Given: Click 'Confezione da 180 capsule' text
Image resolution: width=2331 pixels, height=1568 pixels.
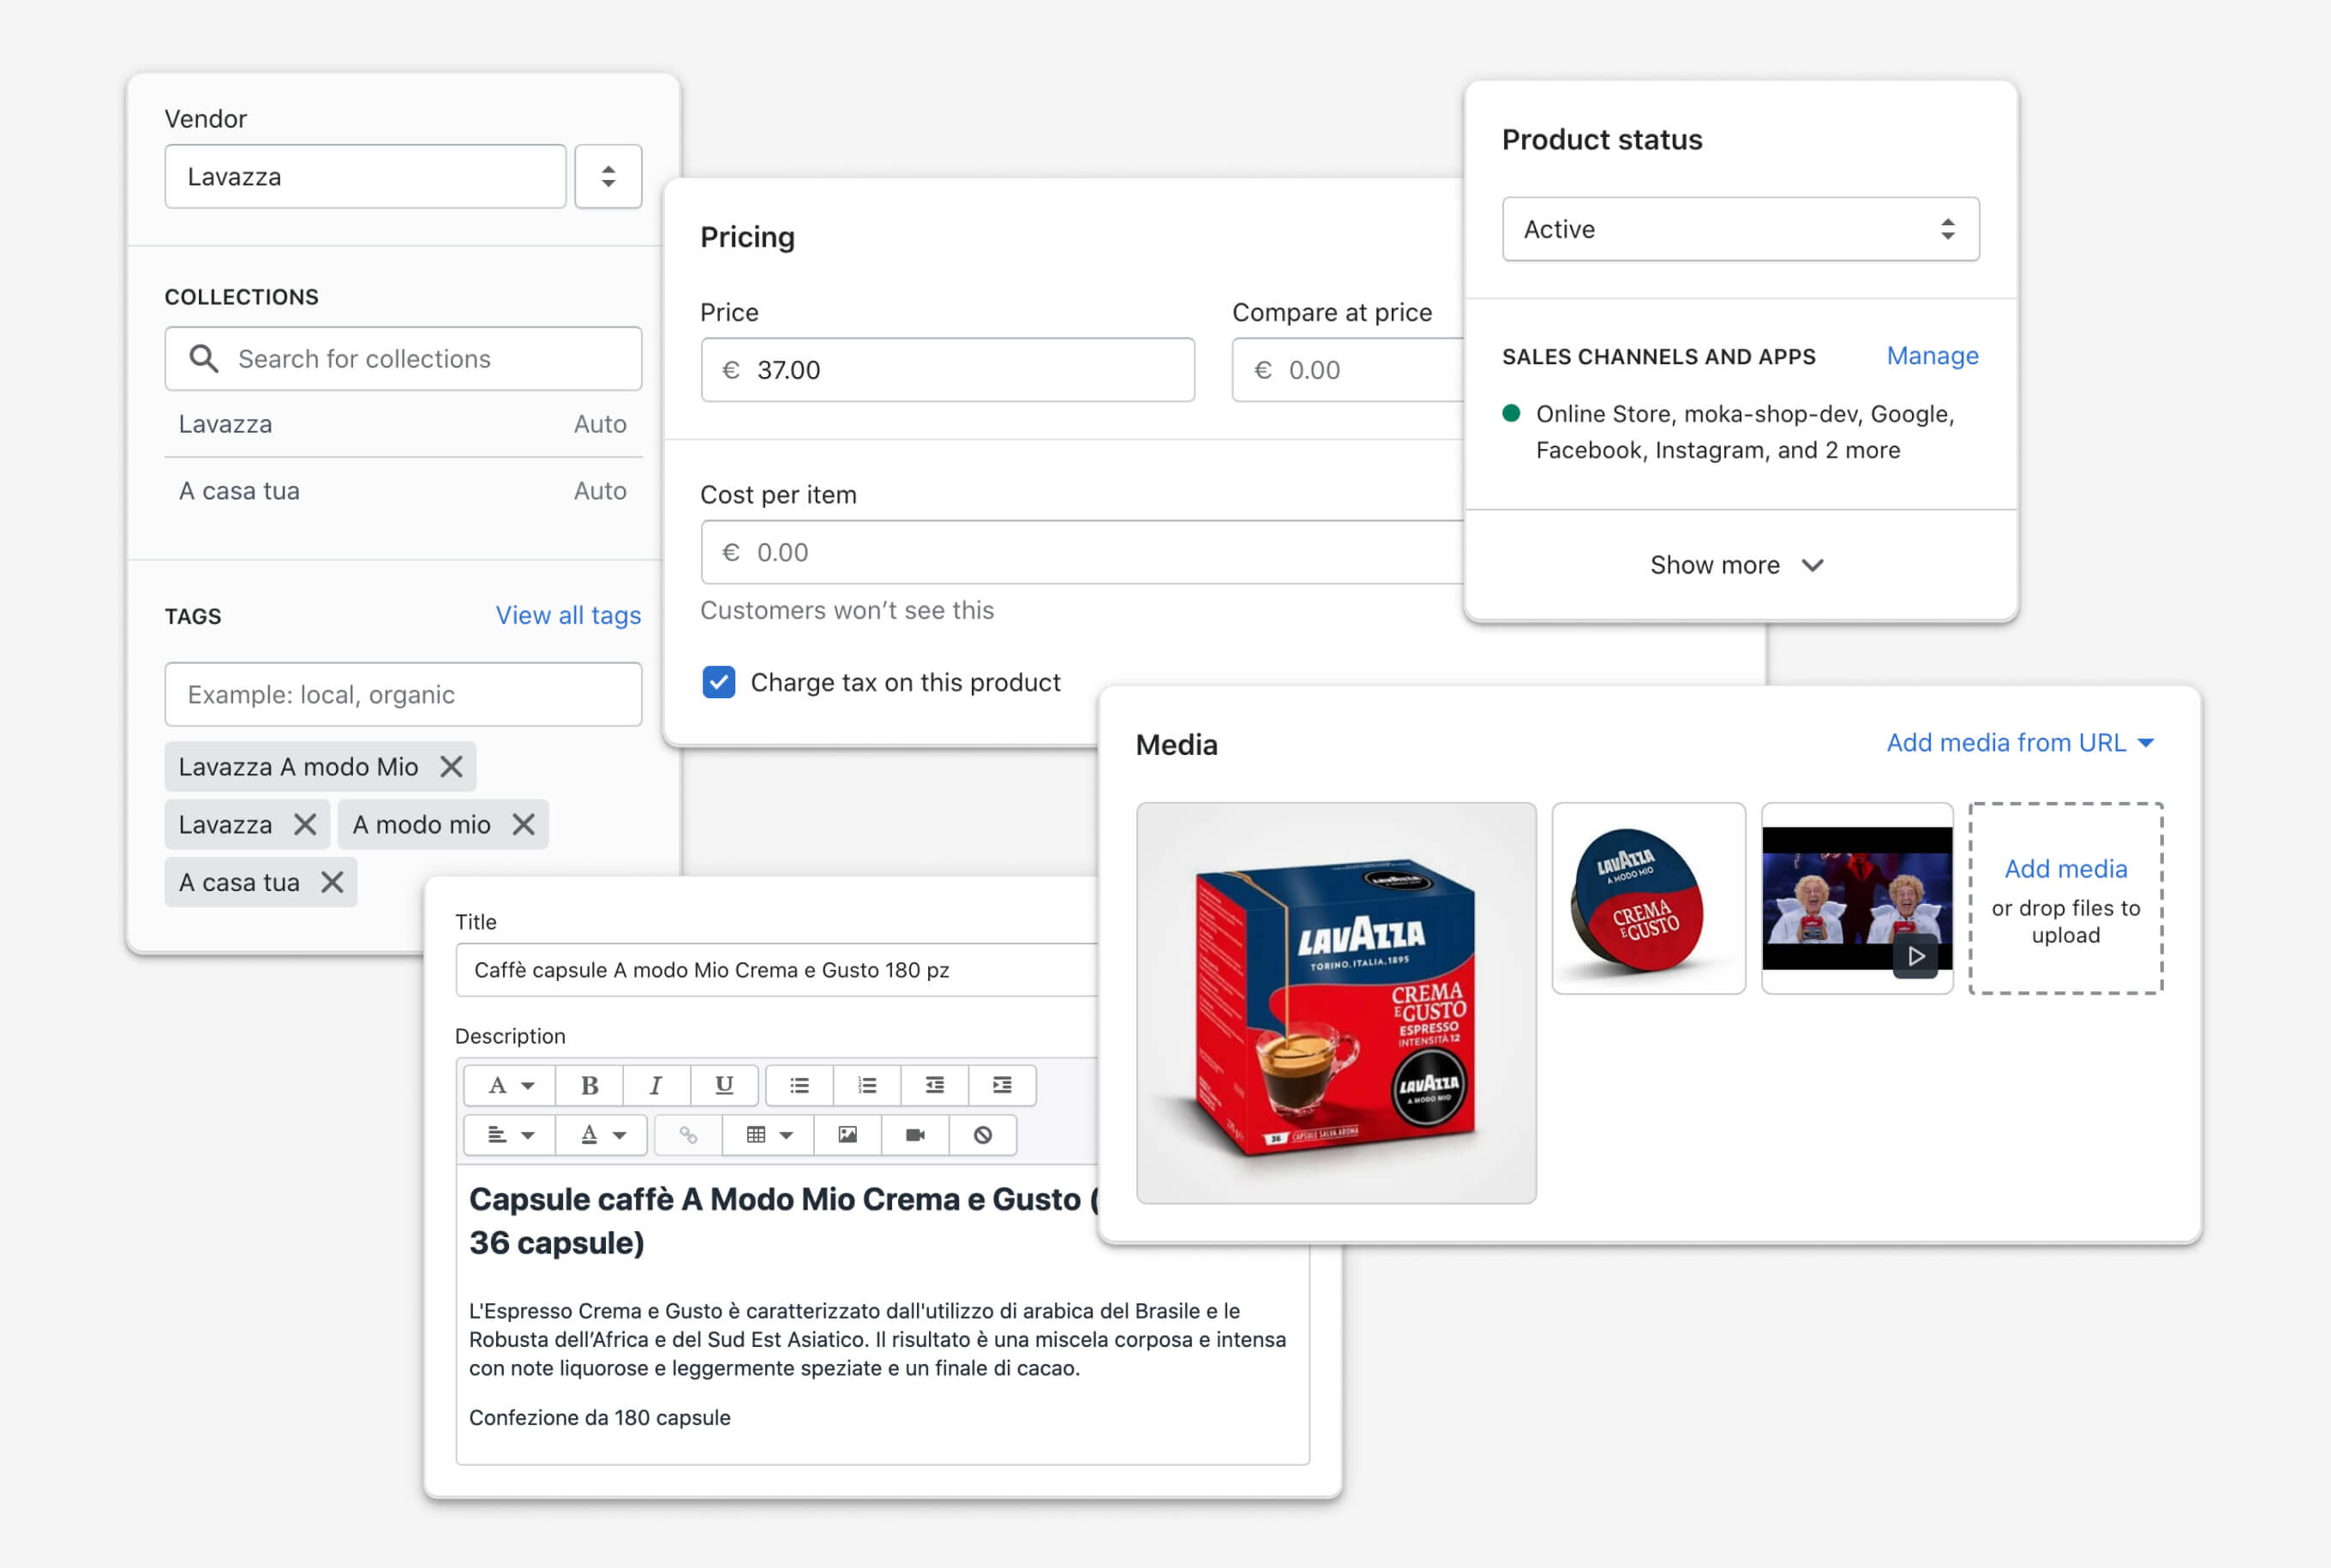Looking at the screenshot, I should coord(600,1417).
